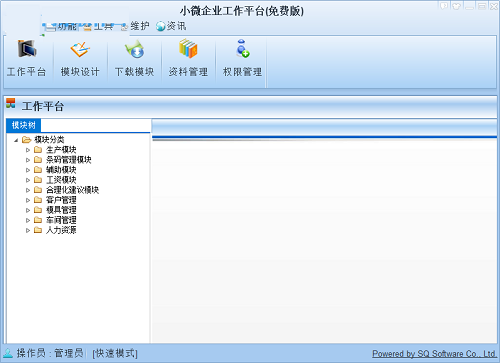The width and height of the screenshot is (500, 363).
Task: Select the 辅助模块 tree item
Action: coord(61,170)
